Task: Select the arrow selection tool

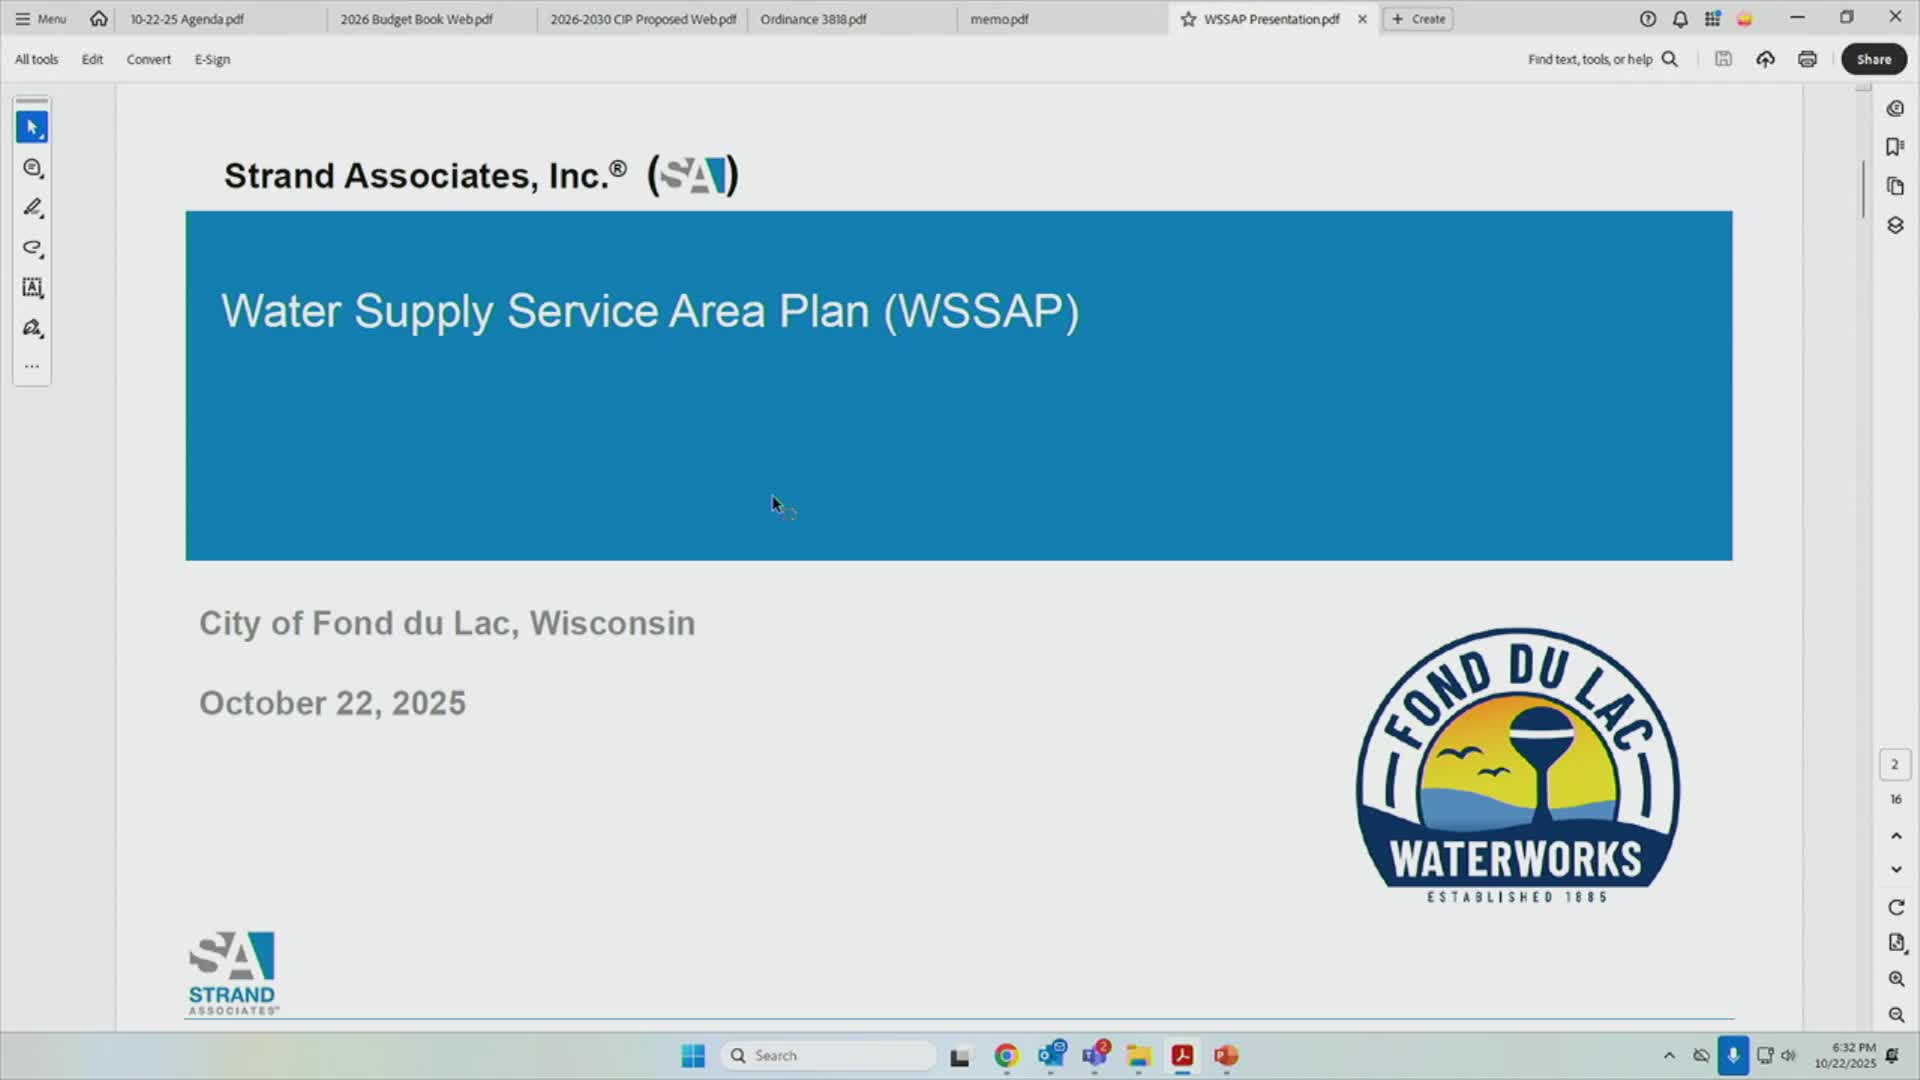Action: pyautogui.click(x=32, y=127)
